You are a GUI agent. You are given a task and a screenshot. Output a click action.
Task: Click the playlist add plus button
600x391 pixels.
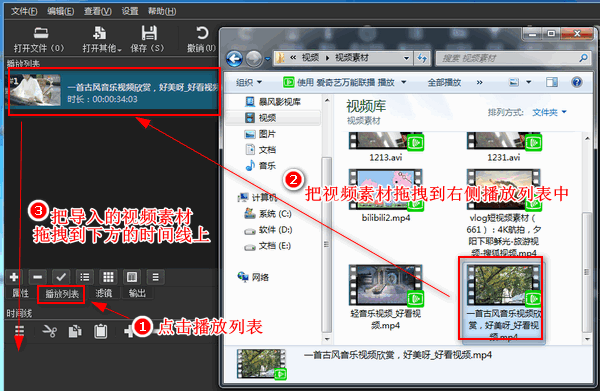click(14, 277)
